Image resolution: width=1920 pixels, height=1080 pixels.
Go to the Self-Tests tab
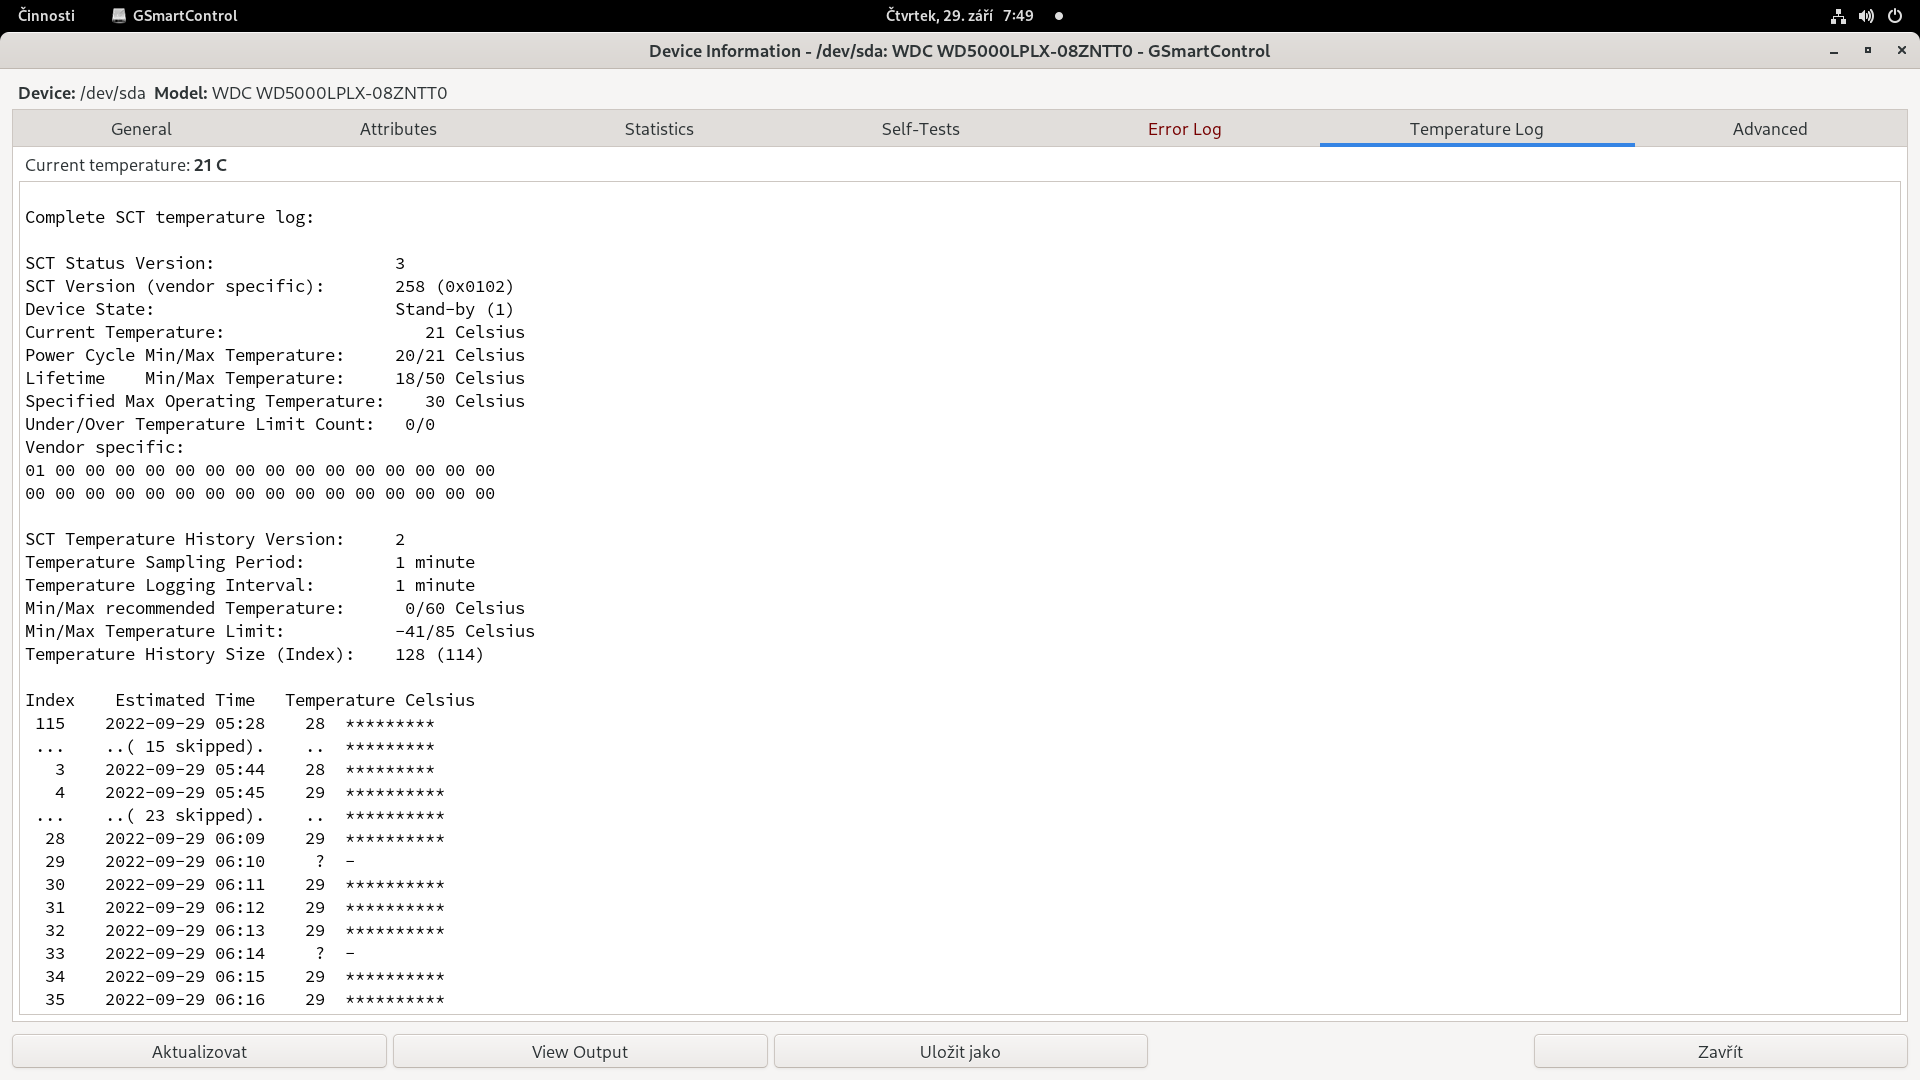(x=920, y=129)
